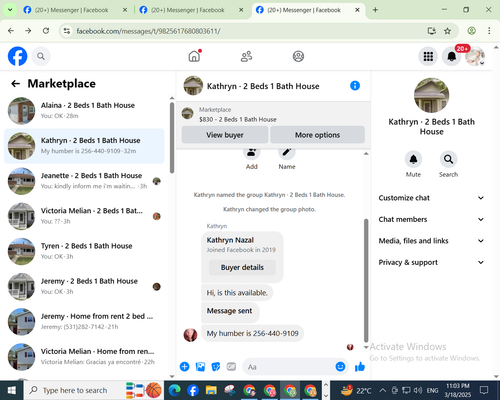This screenshot has height=400, width=500.
Task: Click the Add people icon in chat
Action: tap(252, 153)
